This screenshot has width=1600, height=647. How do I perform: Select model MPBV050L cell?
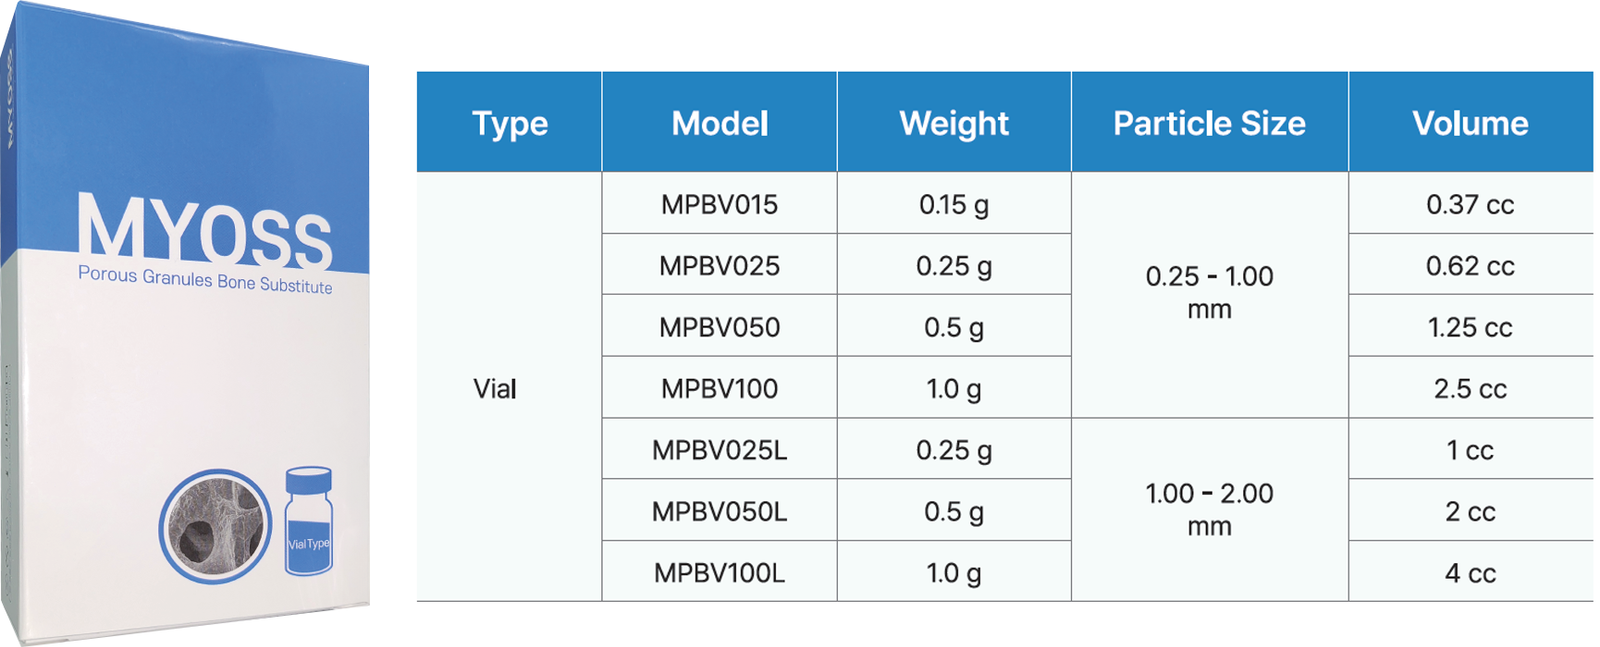coord(719,511)
